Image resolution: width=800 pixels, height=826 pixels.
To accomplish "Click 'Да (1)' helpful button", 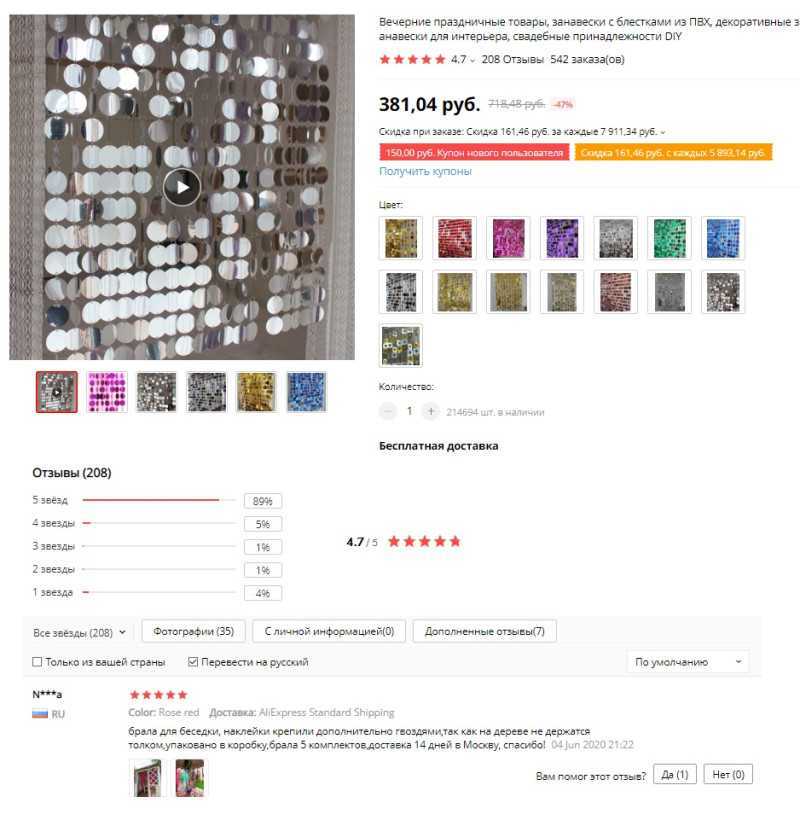I will [675, 774].
